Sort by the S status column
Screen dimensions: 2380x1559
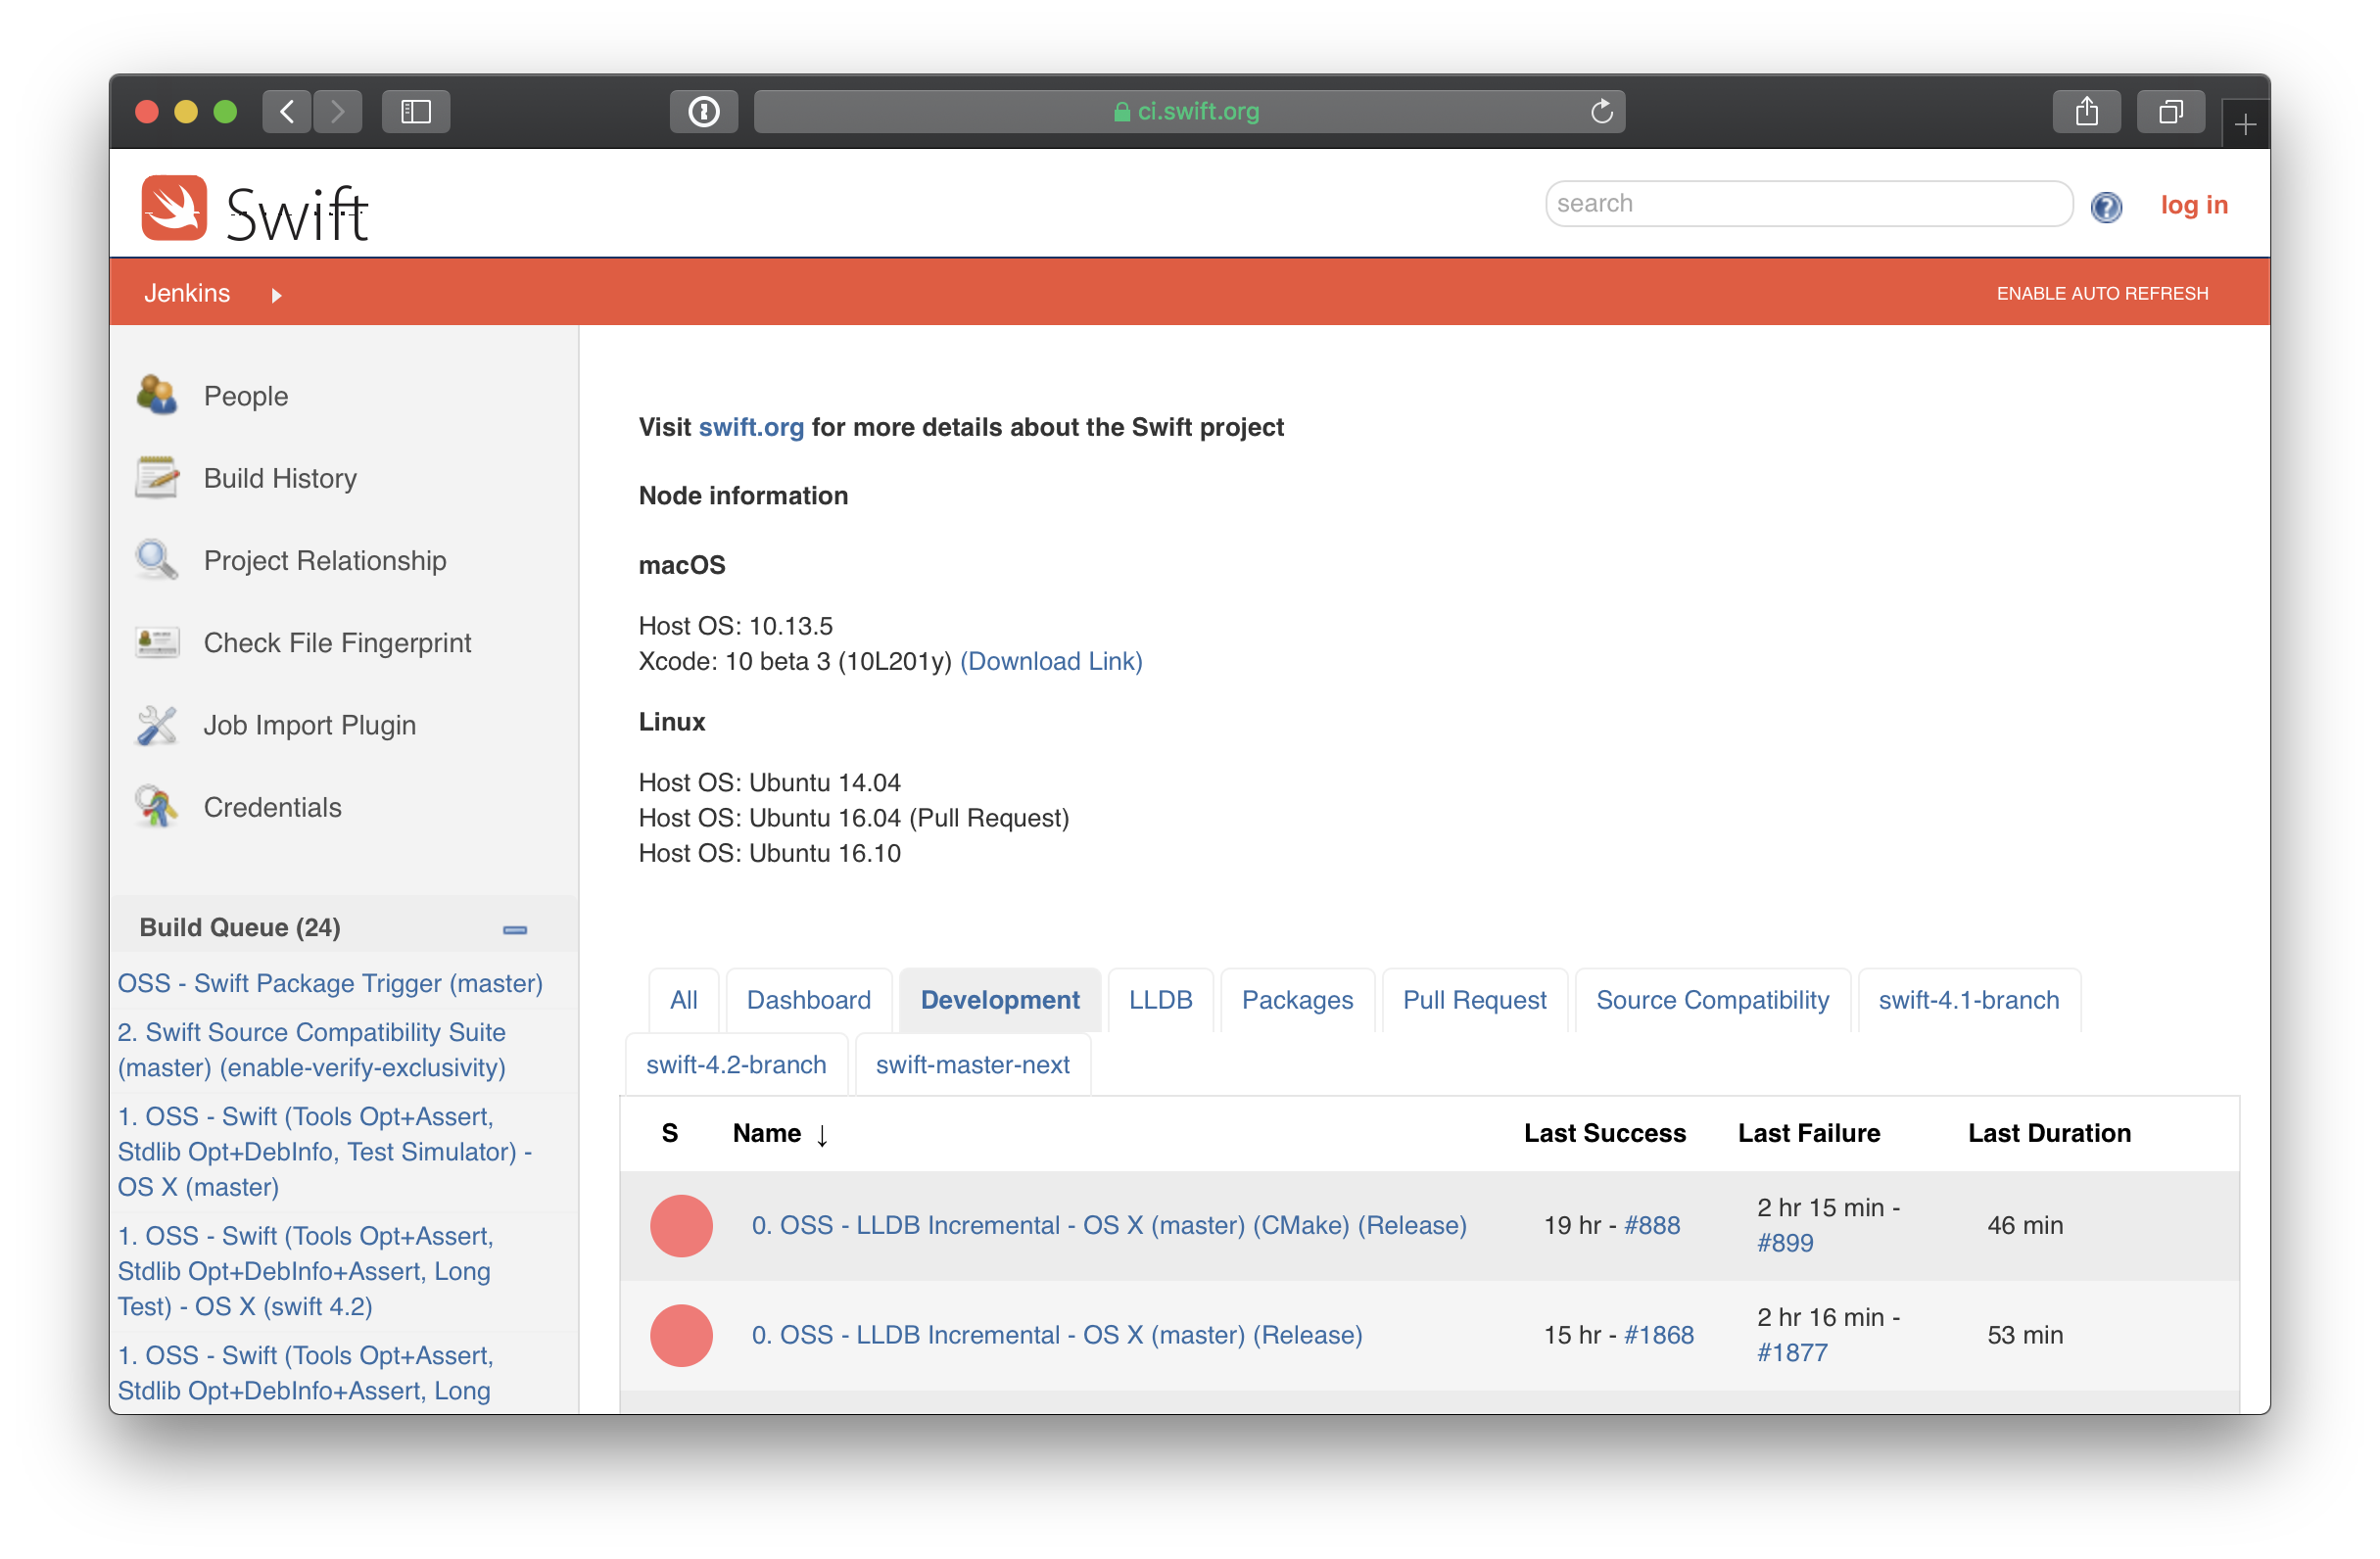point(670,1133)
